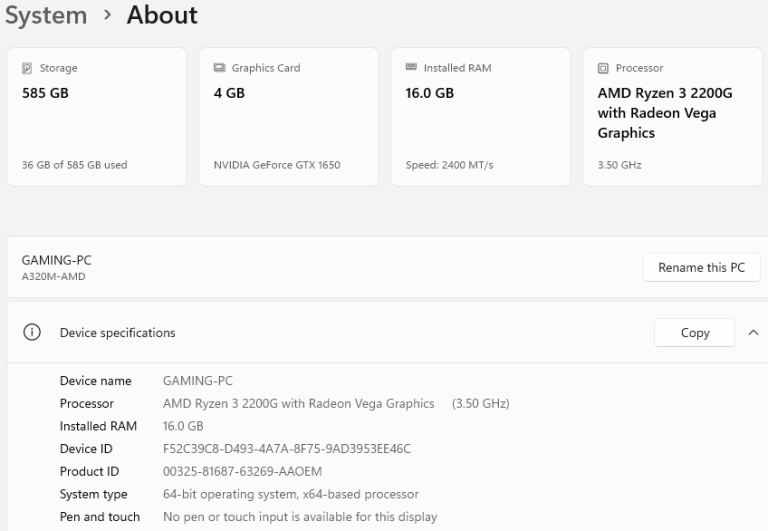Screen dimensions: 768x531
Task: Click the NVIDIA GeForce GTX 1650 label
Action: [x=277, y=165]
